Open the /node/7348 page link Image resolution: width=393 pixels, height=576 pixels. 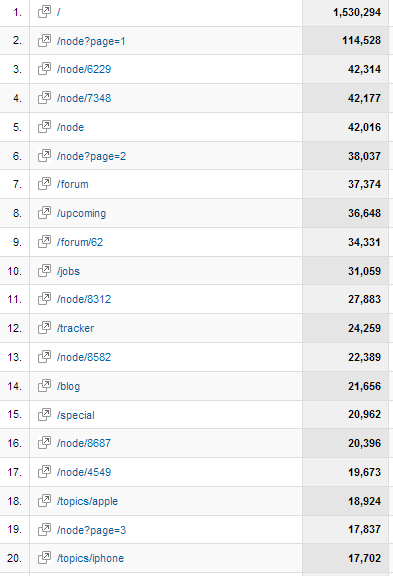click(x=84, y=98)
